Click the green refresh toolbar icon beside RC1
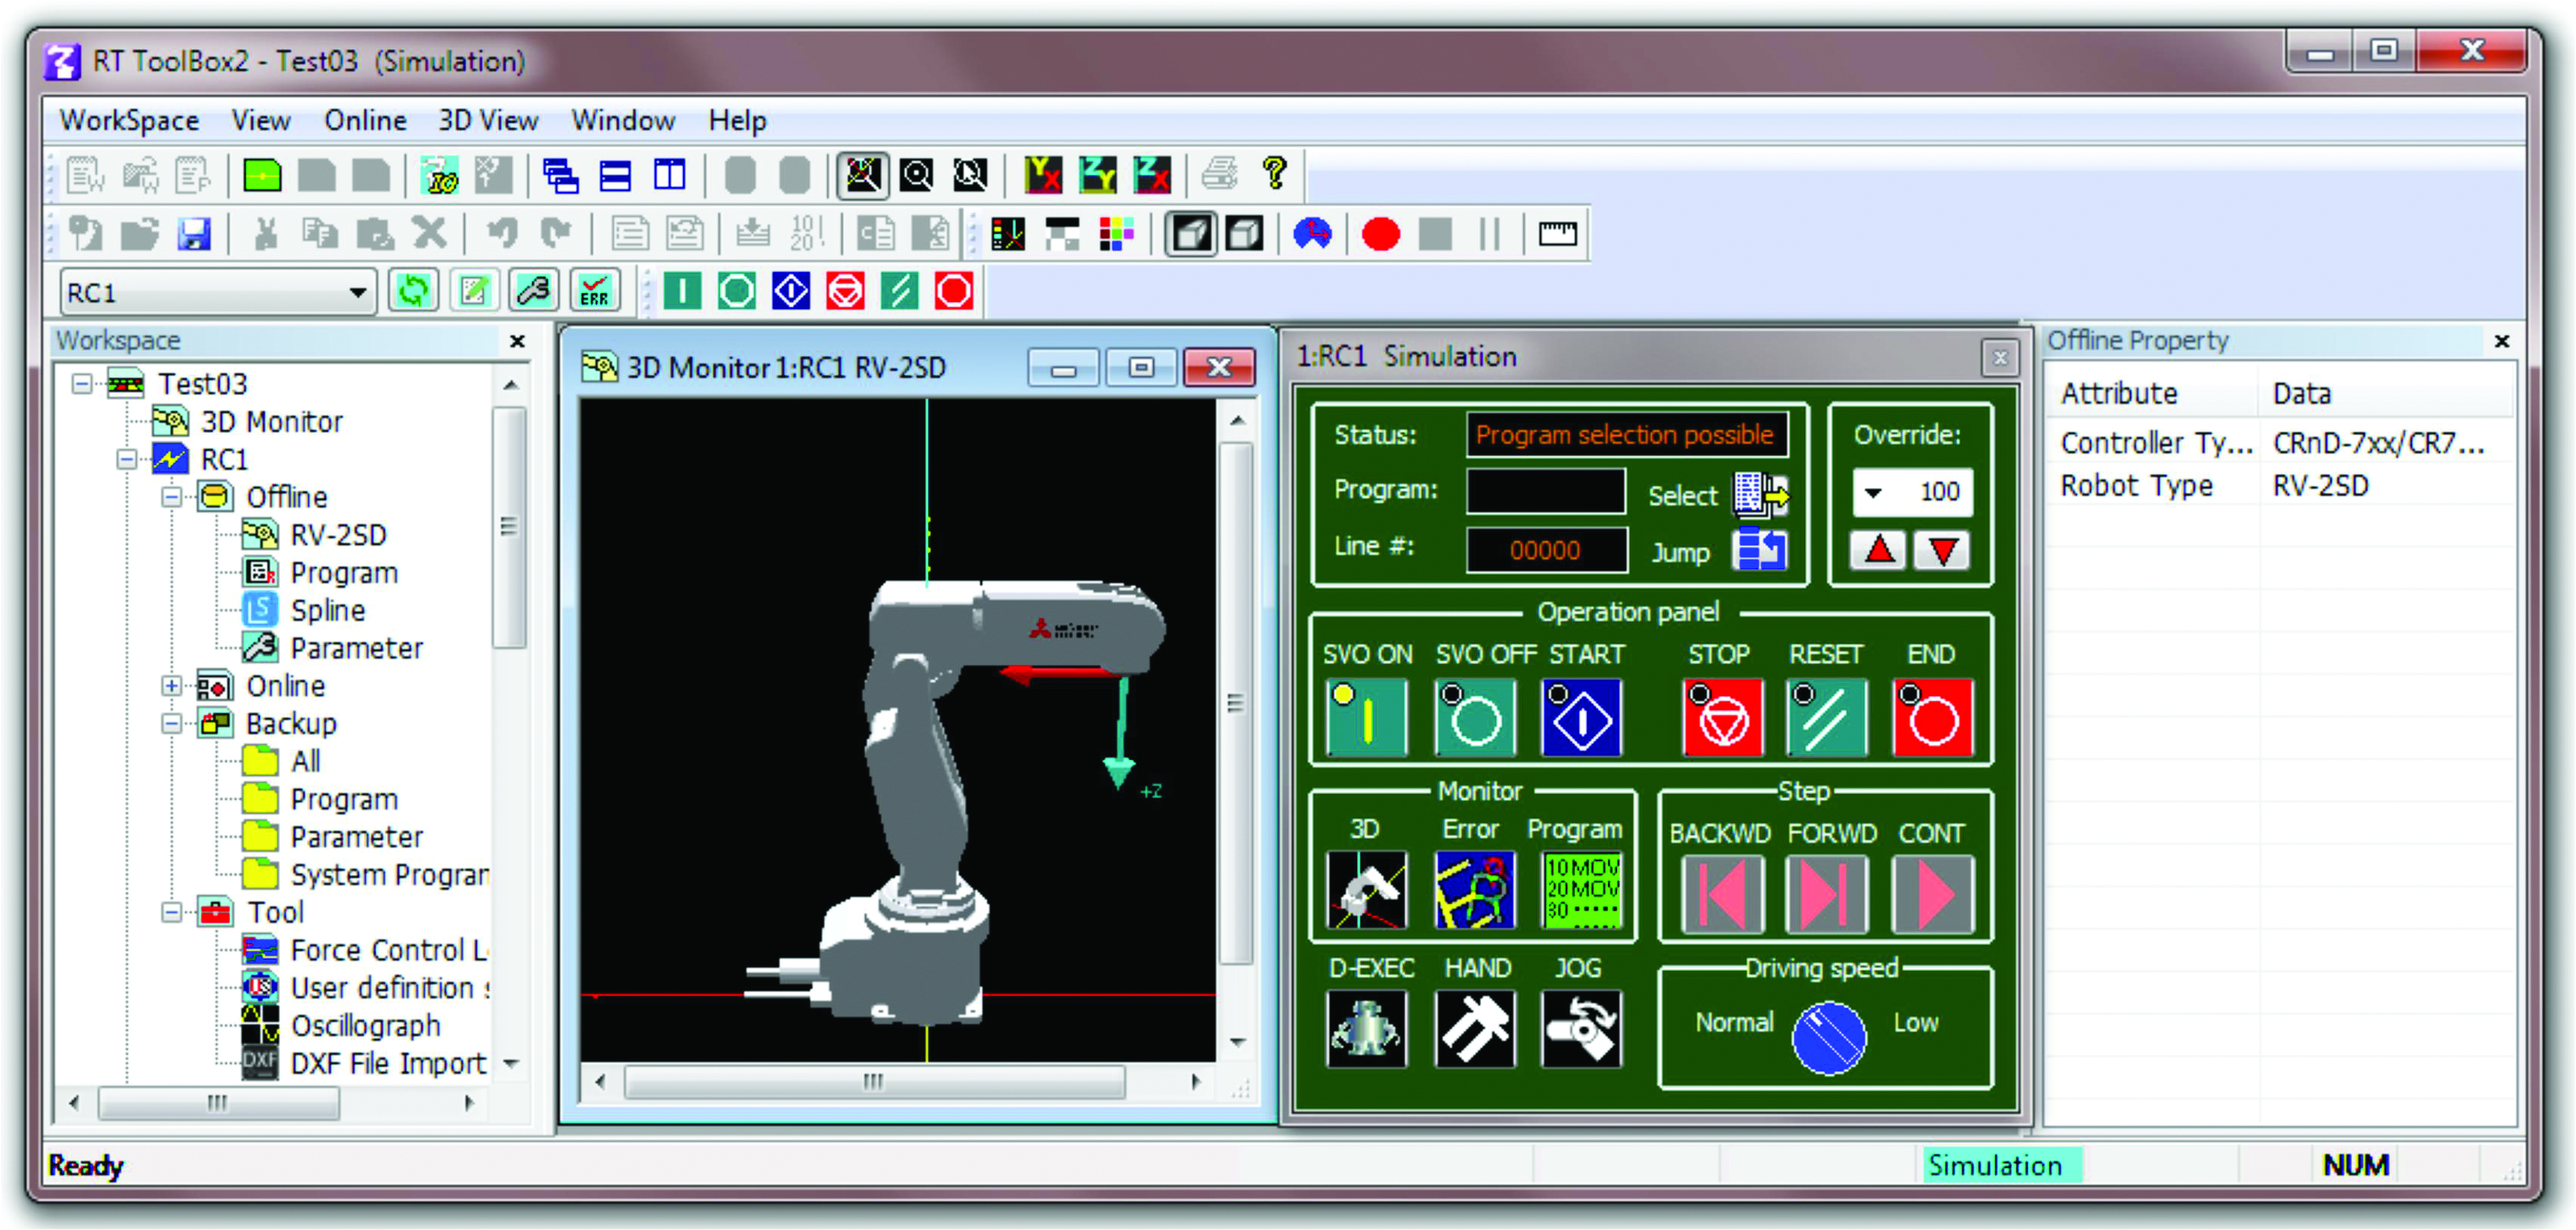Viewport: 2576px width, 1230px height. [x=413, y=291]
